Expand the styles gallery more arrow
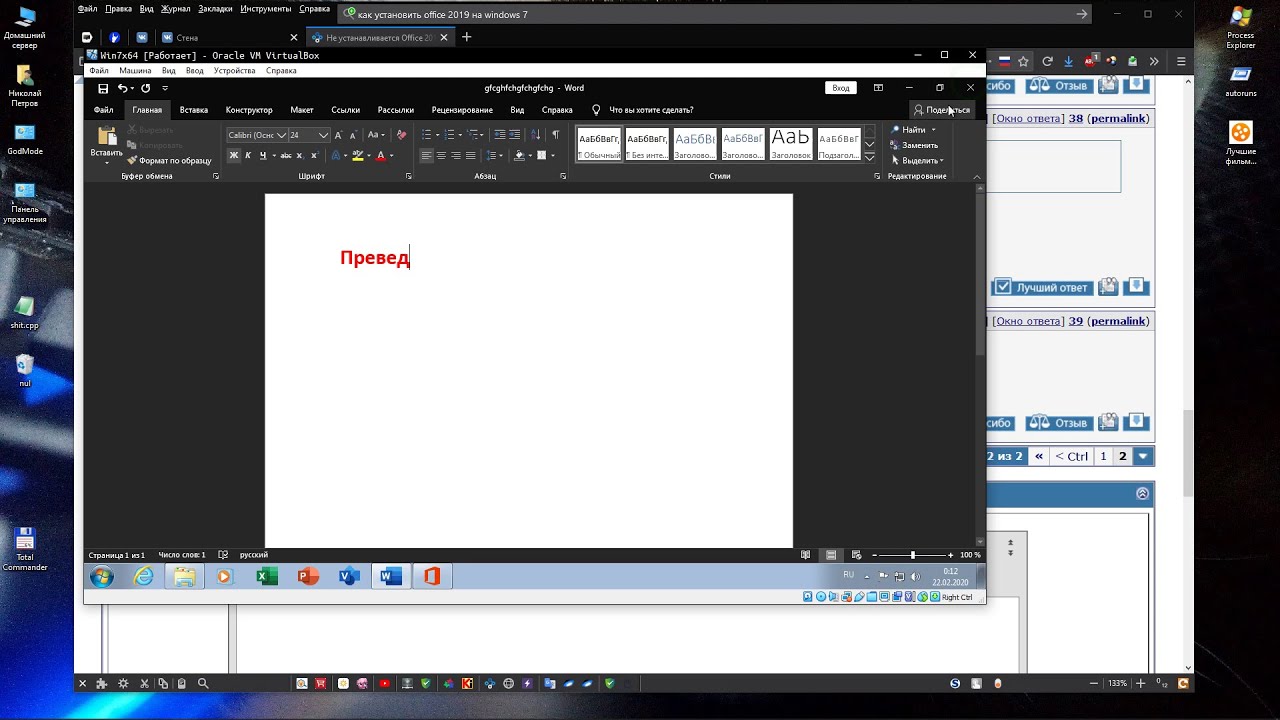 [x=869, y=158]
